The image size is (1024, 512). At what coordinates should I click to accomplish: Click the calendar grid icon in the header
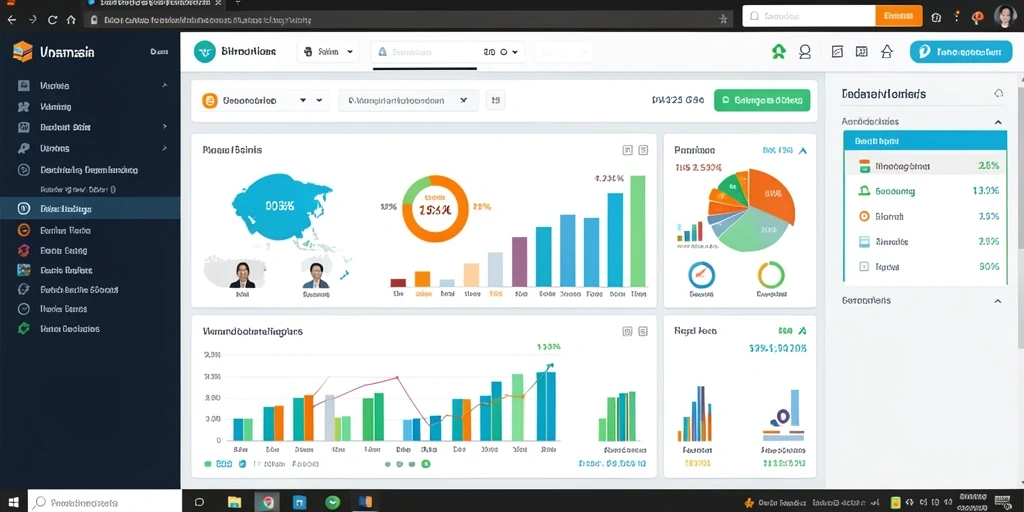(x=861, y=52)
